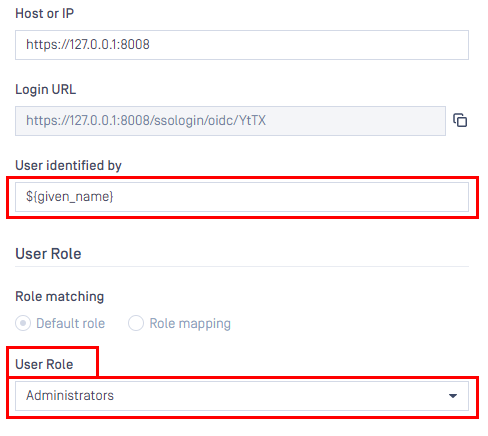Expand the role list via the caret arrow

[453, 396]
